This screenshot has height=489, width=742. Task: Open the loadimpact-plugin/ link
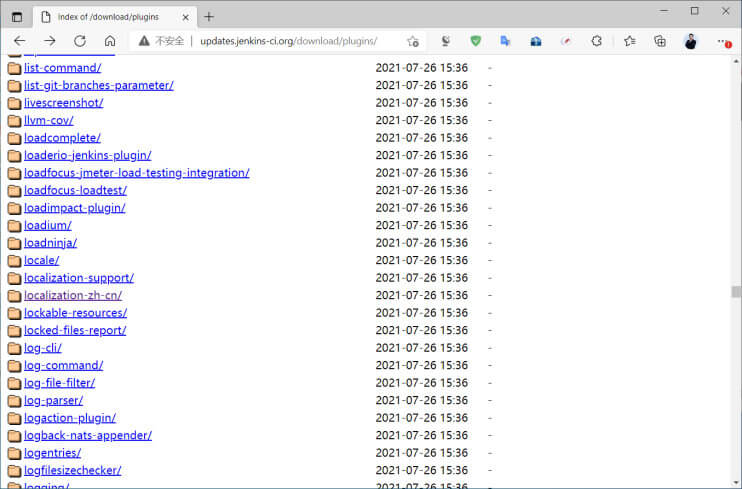[75, 208]
